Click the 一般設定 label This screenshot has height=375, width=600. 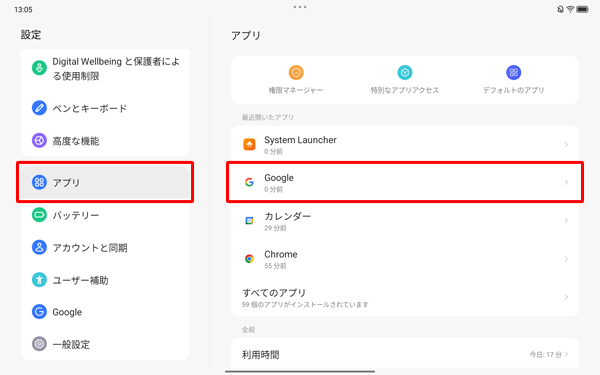tap(71, 344)
